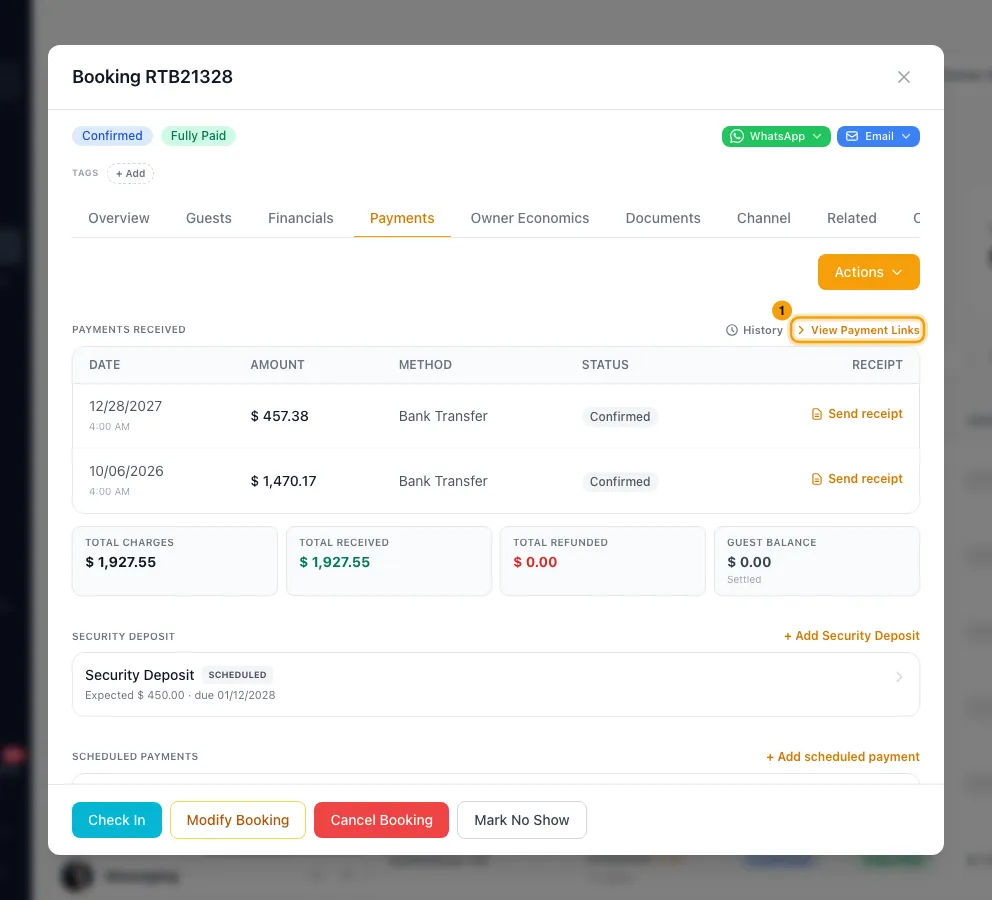This screenshot has height=900, width=992.
Task: Open the Documents tab
Action: pos(662,218)
